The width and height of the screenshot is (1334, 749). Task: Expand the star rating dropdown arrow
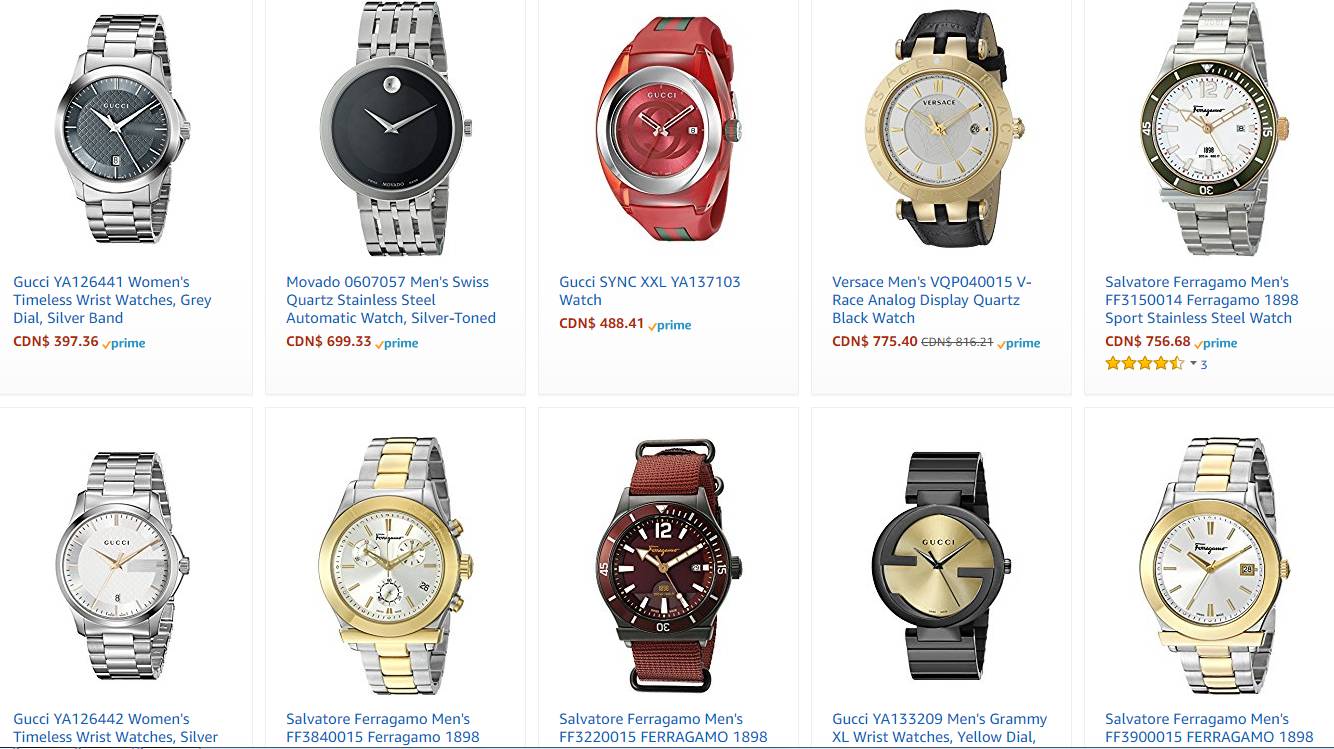[x=1193, y=364]
